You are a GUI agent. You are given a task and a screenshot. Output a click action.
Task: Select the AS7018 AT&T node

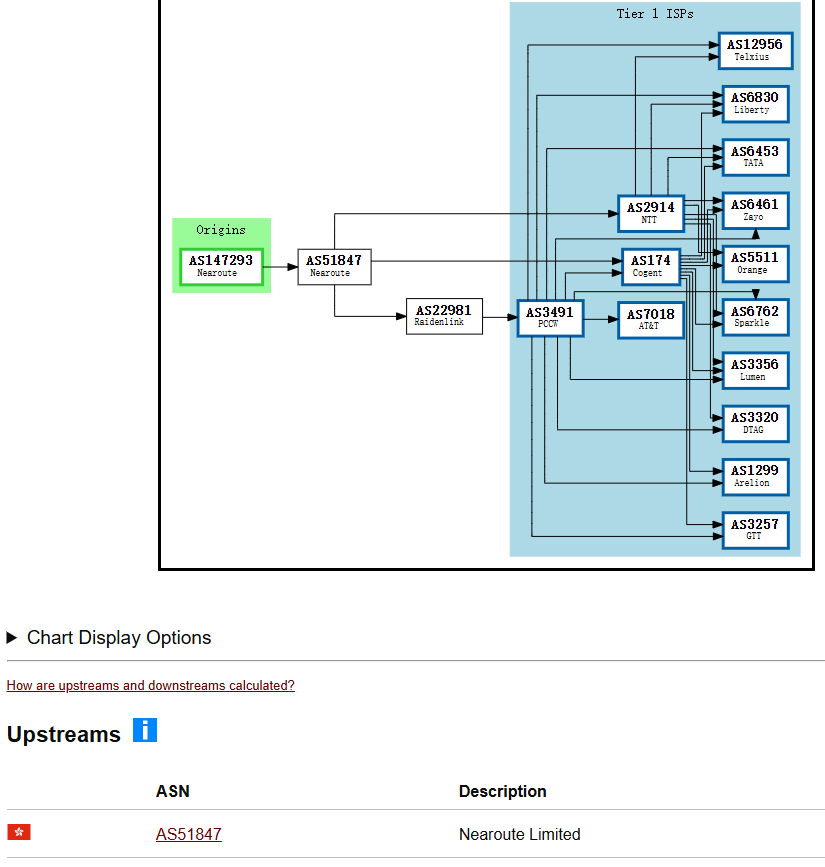click(x=650, y=320)
